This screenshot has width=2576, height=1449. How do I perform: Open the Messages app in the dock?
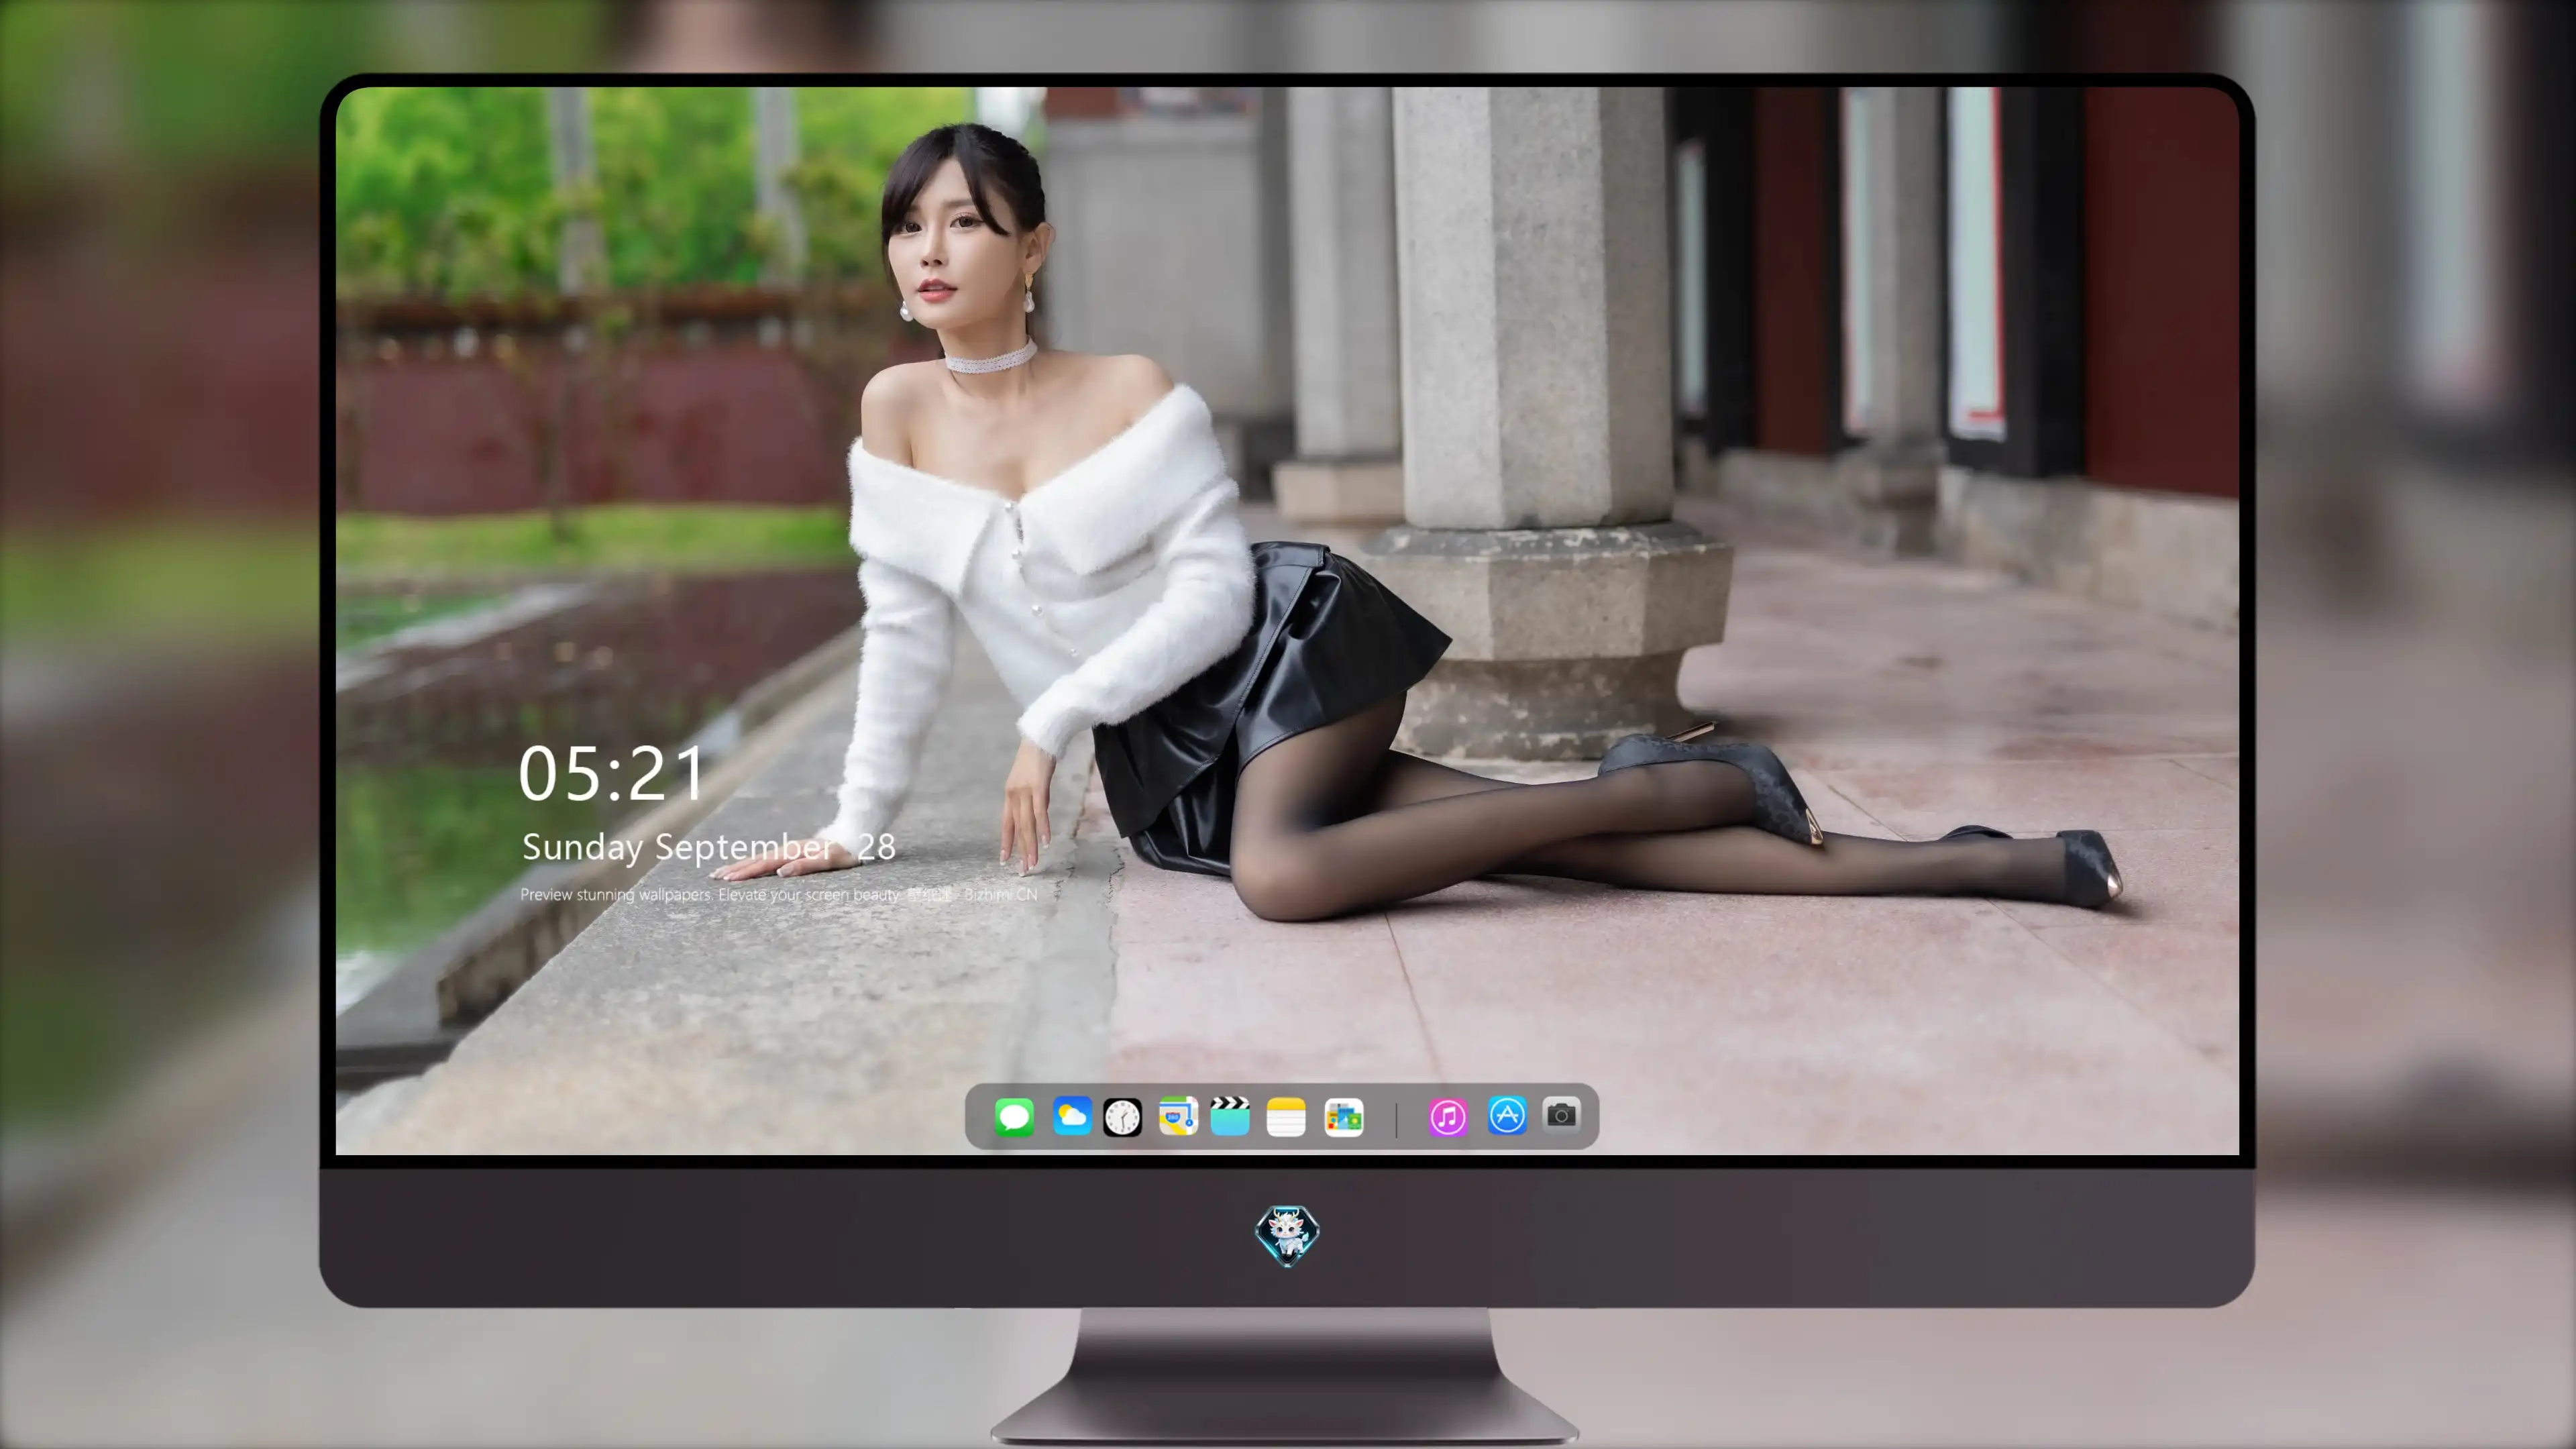point(1014,1116)
